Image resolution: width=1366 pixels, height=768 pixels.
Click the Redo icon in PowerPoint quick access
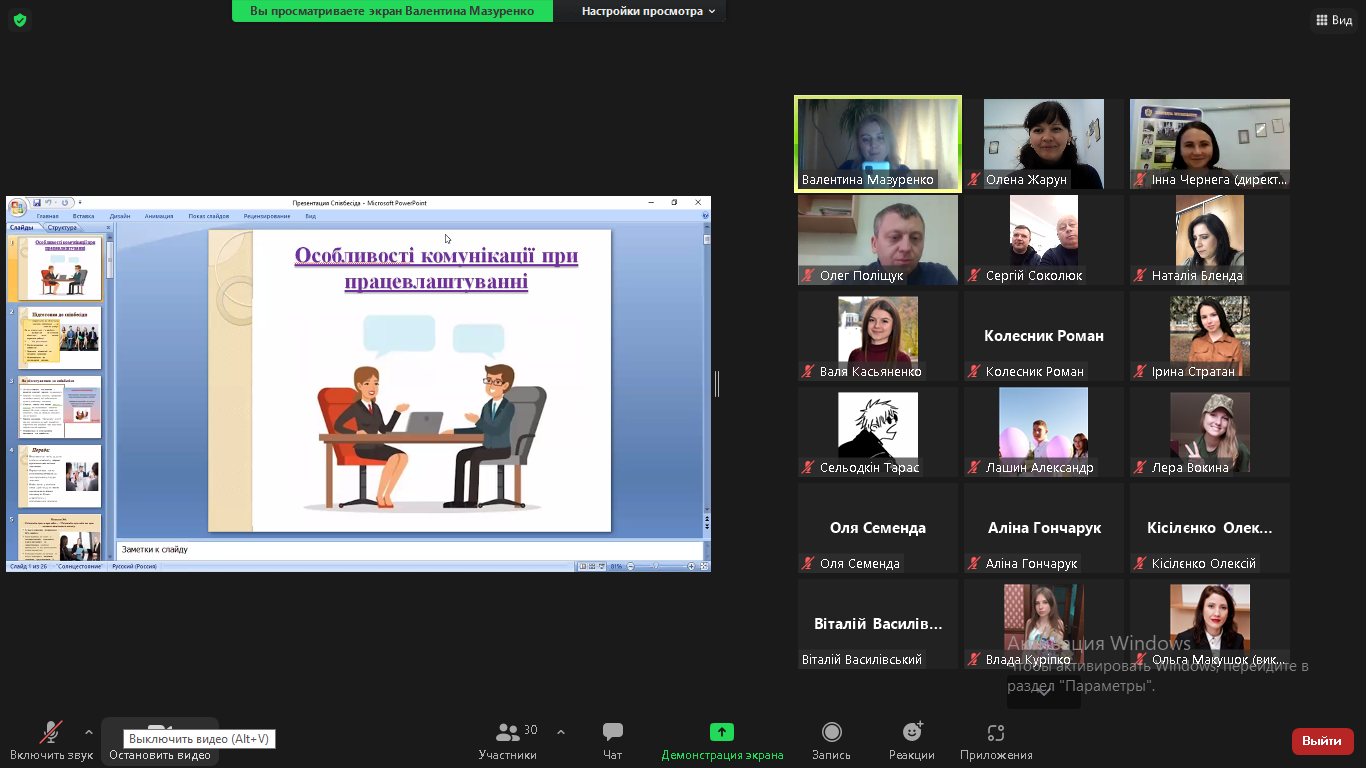click(64, 203)
